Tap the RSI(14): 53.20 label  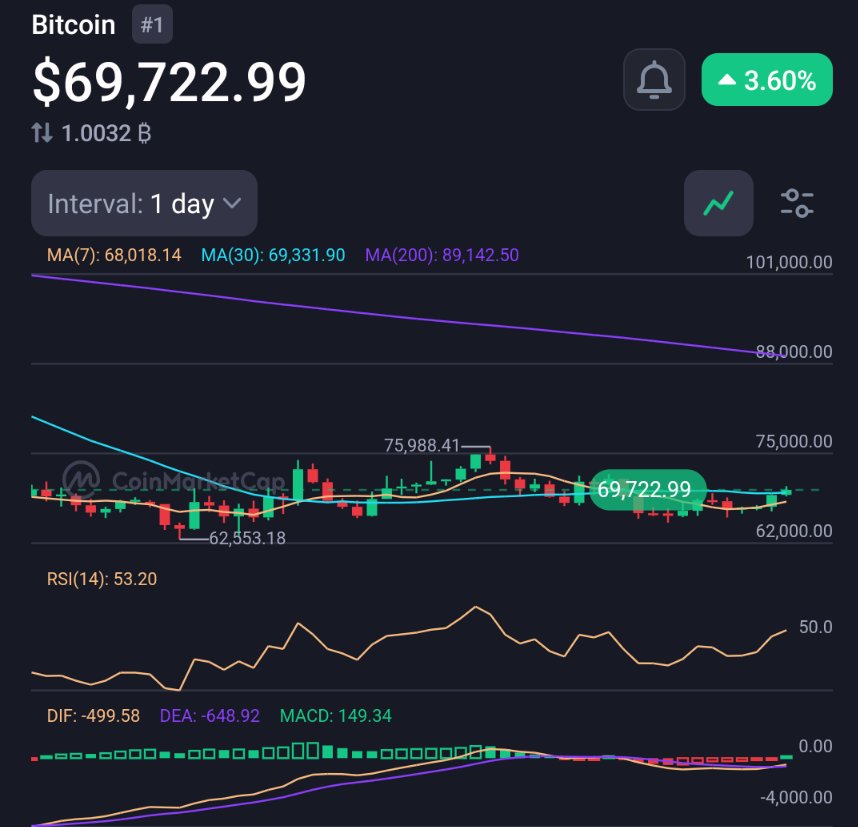tap(102, 579)
